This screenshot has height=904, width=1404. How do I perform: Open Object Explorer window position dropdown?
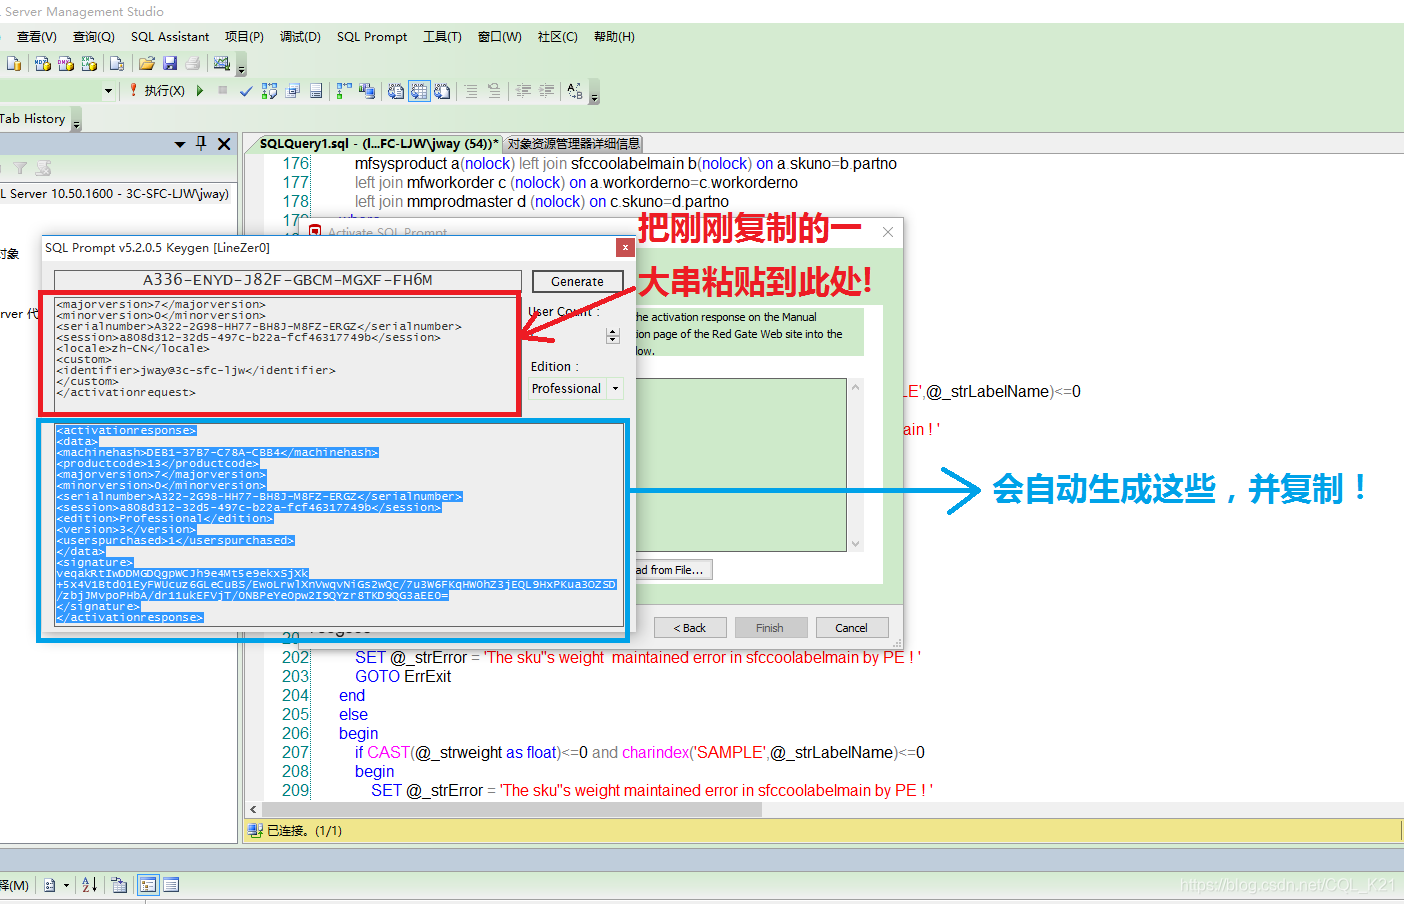point(180,144)
